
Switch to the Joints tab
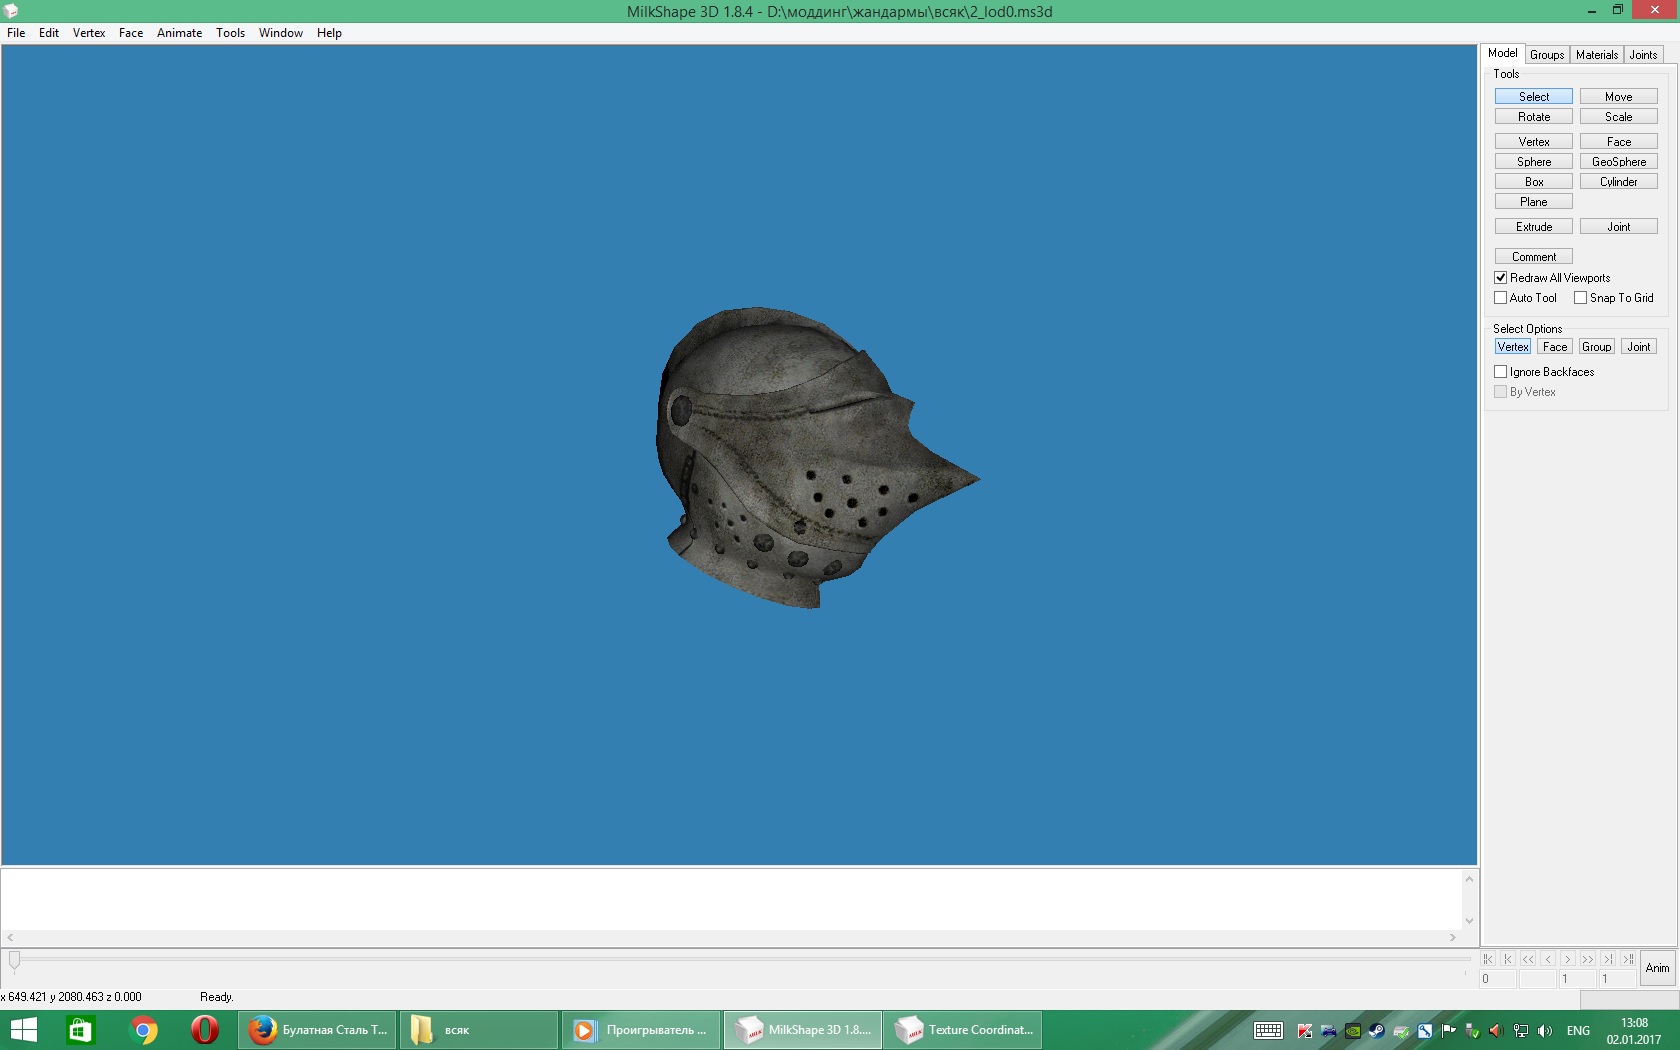click(x=1644, y=55)
